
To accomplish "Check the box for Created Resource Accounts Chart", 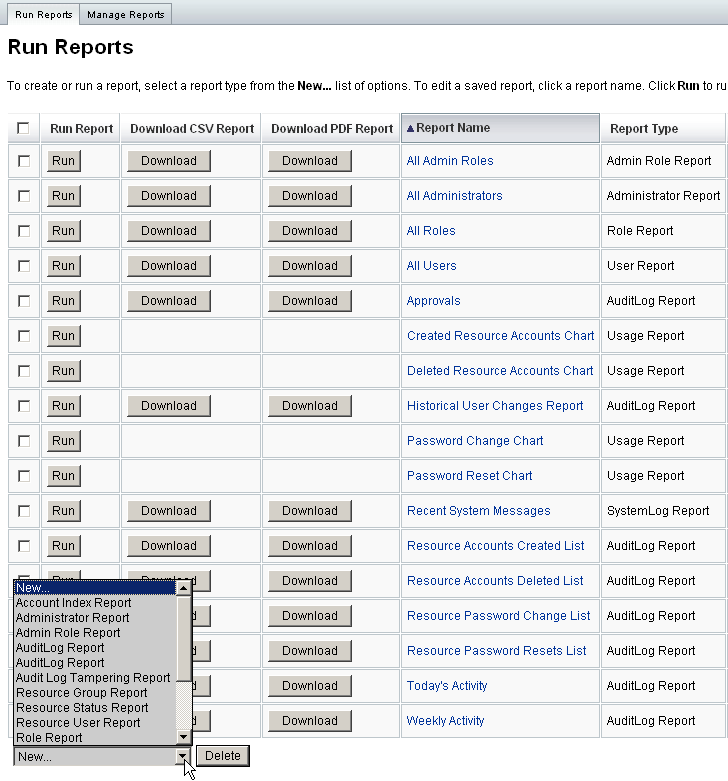I will coord(23,336).
